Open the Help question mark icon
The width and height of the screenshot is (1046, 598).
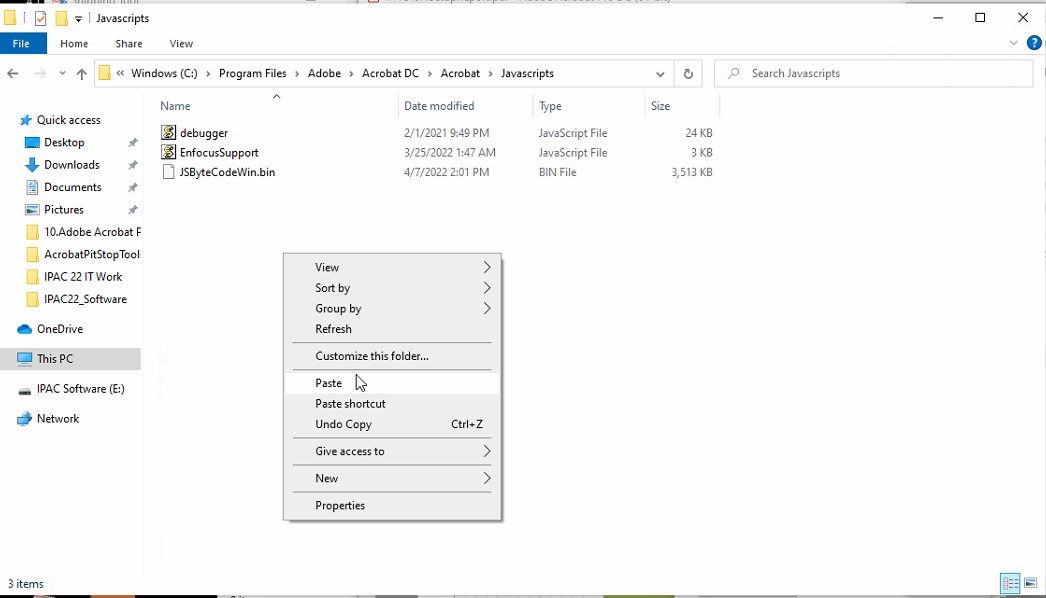[x=1034, y=44]
